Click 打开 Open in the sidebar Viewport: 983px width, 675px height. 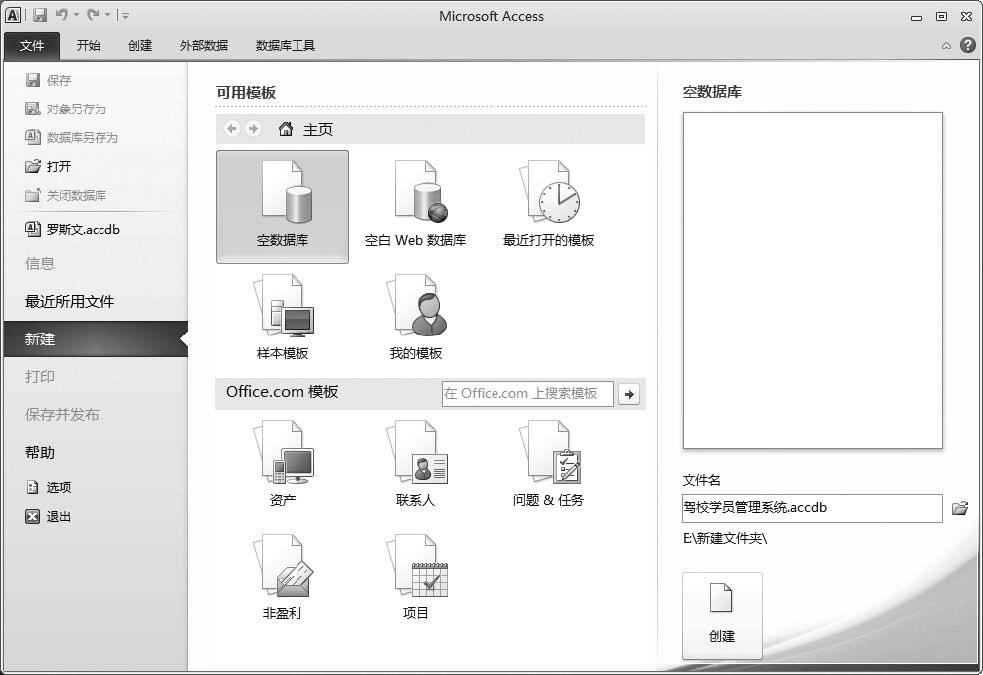point(48,166)
